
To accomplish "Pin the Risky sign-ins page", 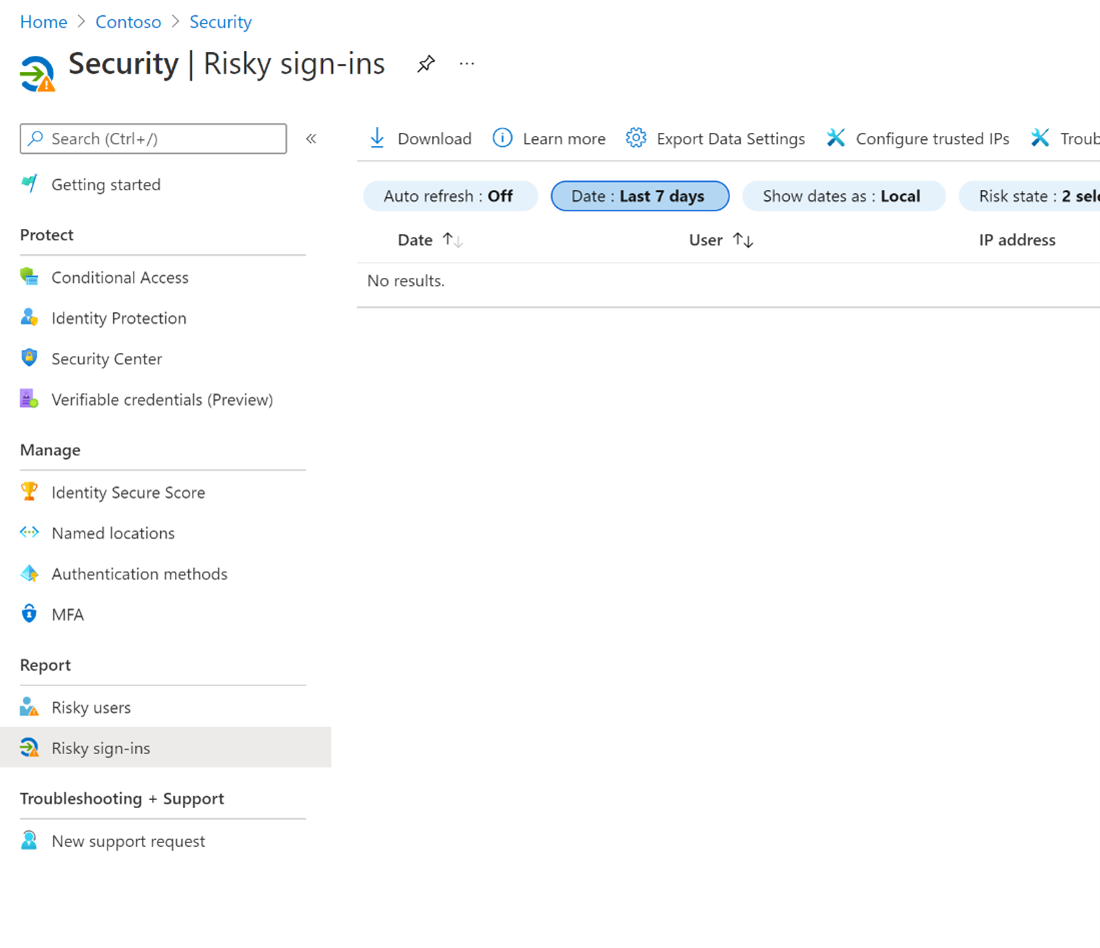I will 426,63.
